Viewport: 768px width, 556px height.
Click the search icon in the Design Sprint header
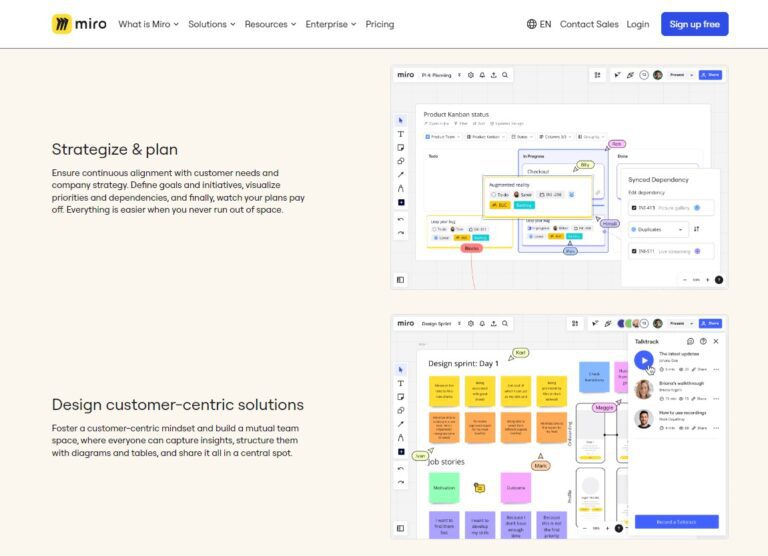505,324
